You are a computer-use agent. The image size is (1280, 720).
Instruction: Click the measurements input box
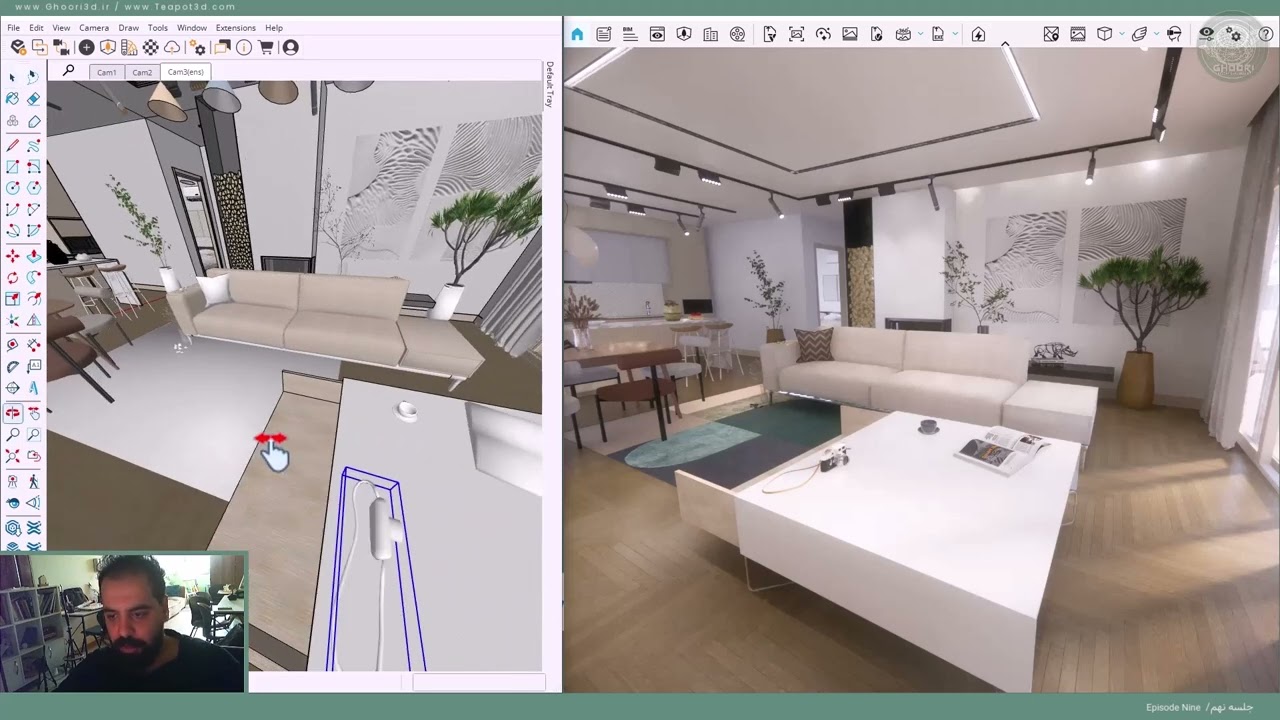click(x=478, y=682)
